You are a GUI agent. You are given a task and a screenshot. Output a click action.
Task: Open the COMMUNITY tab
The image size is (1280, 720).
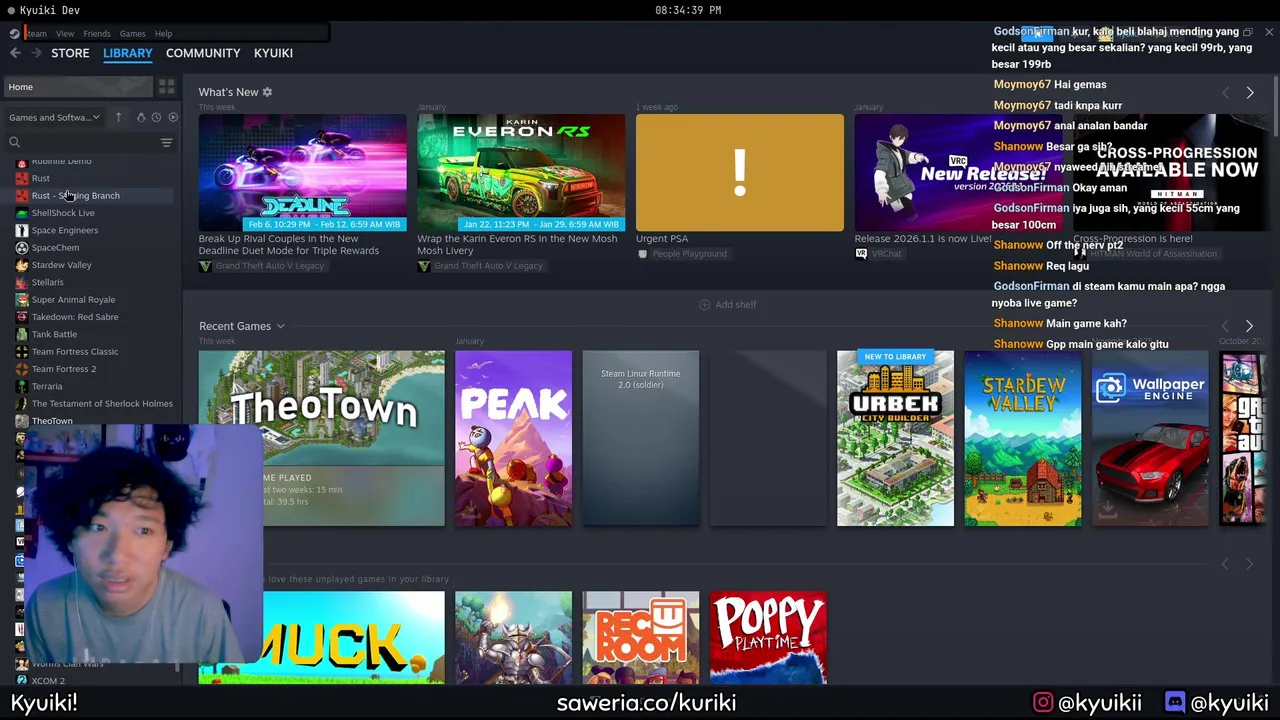(203, 53)
